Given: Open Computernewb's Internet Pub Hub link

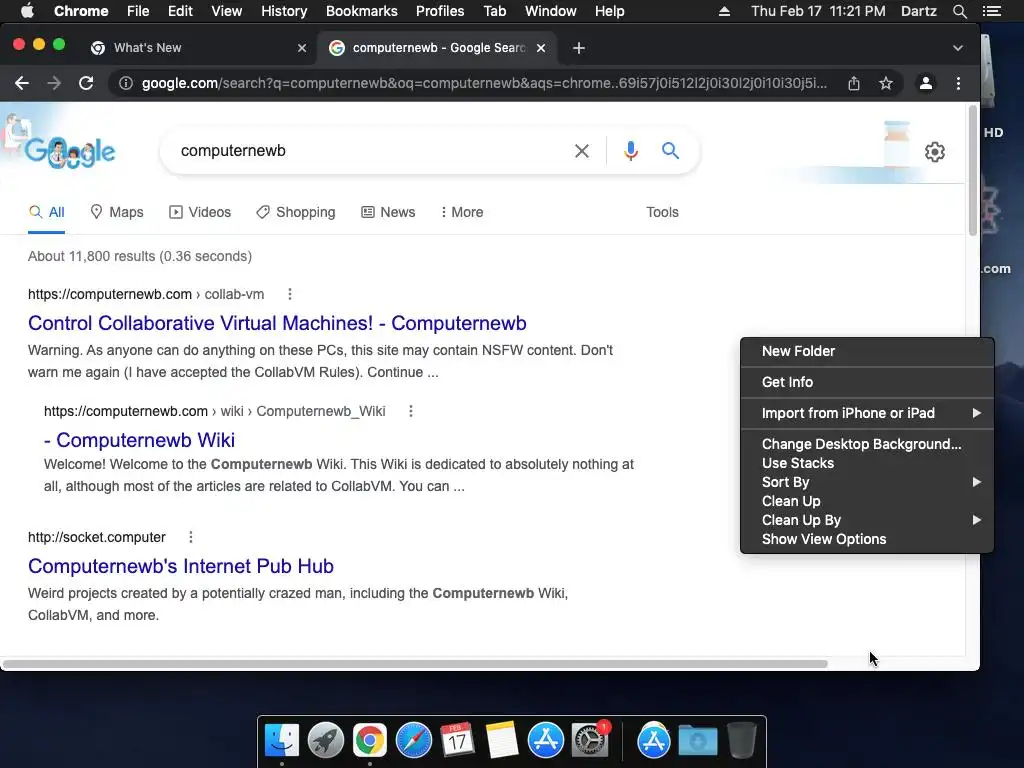Looking at the screenshot, I should (181, 566).
